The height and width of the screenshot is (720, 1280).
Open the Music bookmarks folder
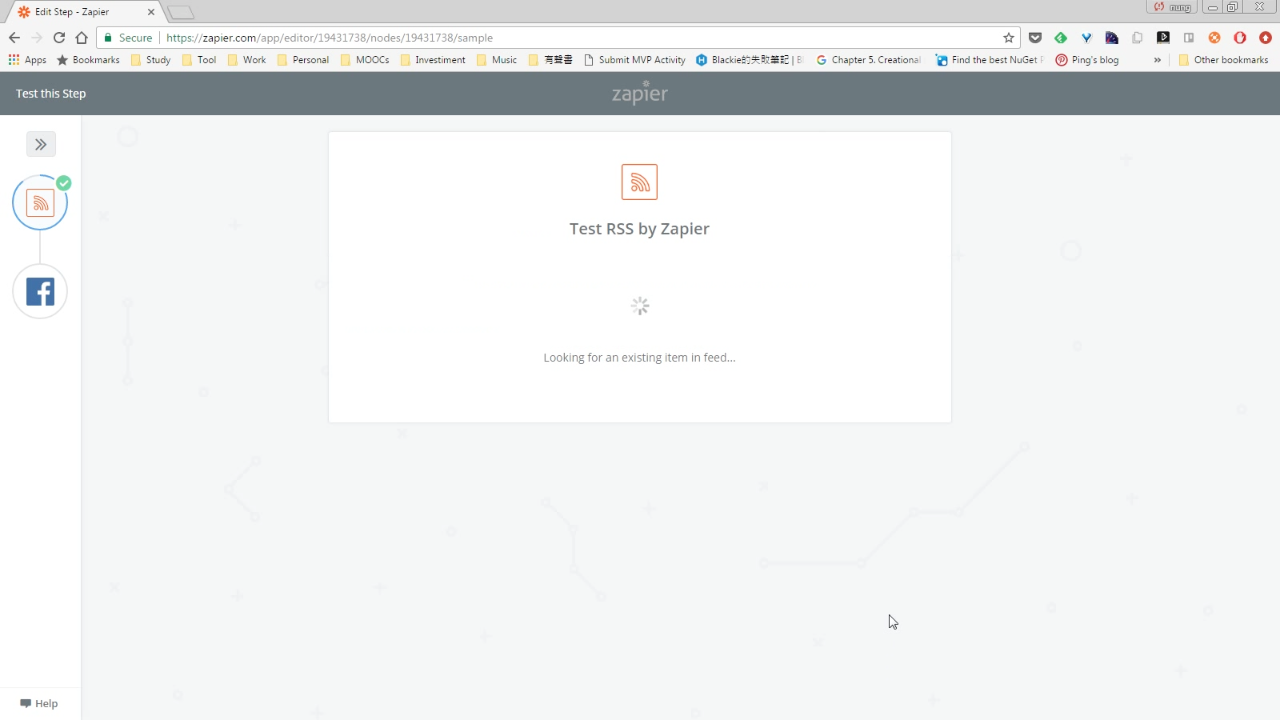(x=497, y=60)
